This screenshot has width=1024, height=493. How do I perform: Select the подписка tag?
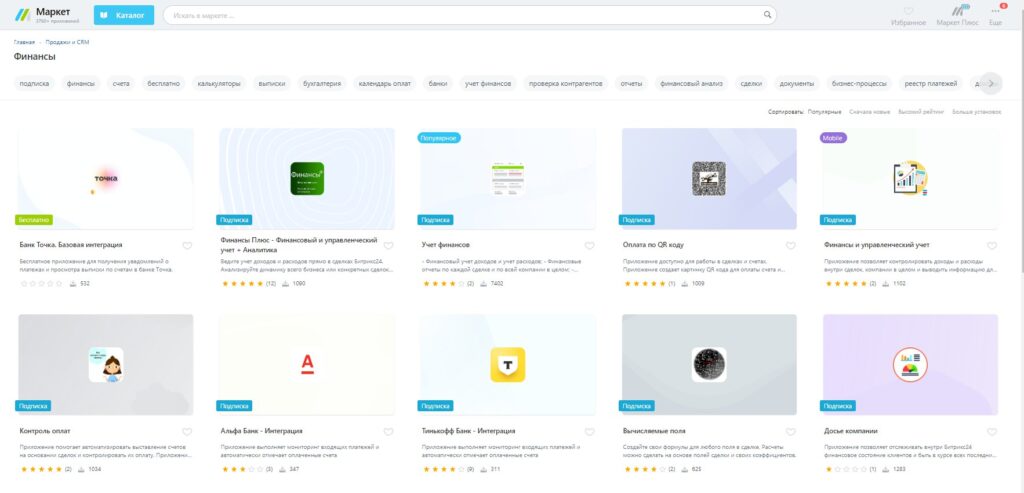click(34, 84)
